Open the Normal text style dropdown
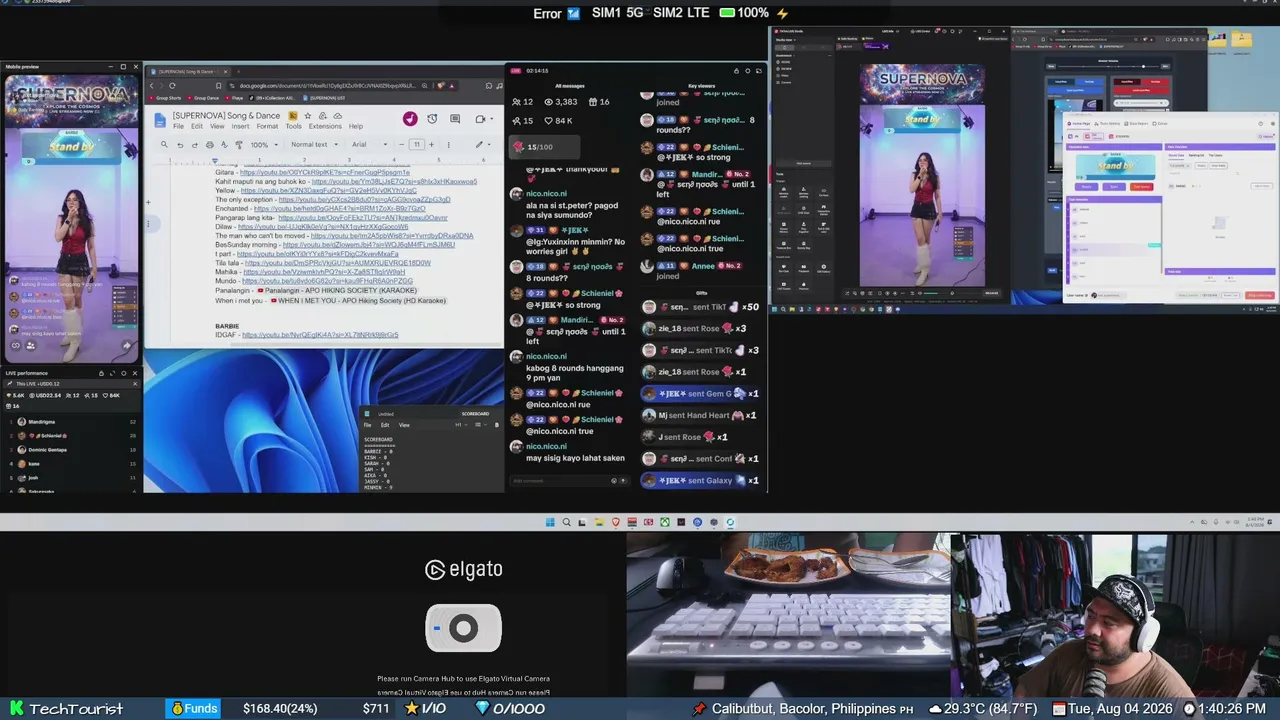The width and height of the screenshot is (1280, 720). click(313, 145)
